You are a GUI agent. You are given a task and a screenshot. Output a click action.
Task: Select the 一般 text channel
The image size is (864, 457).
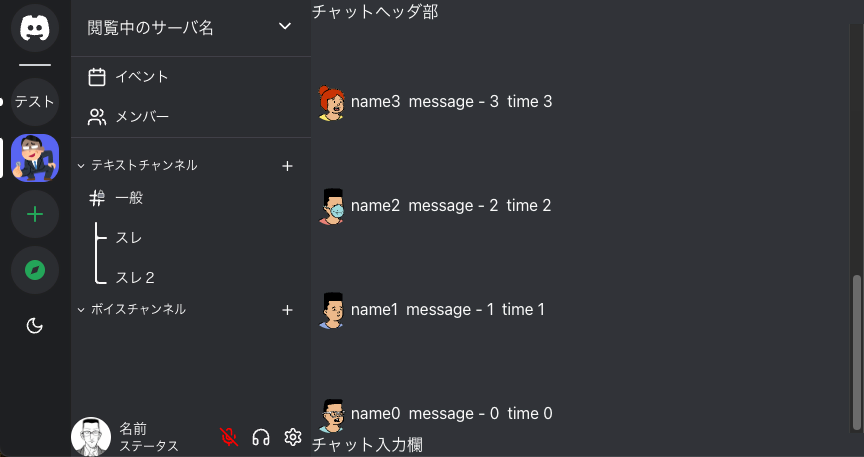(x=129, y=198)
